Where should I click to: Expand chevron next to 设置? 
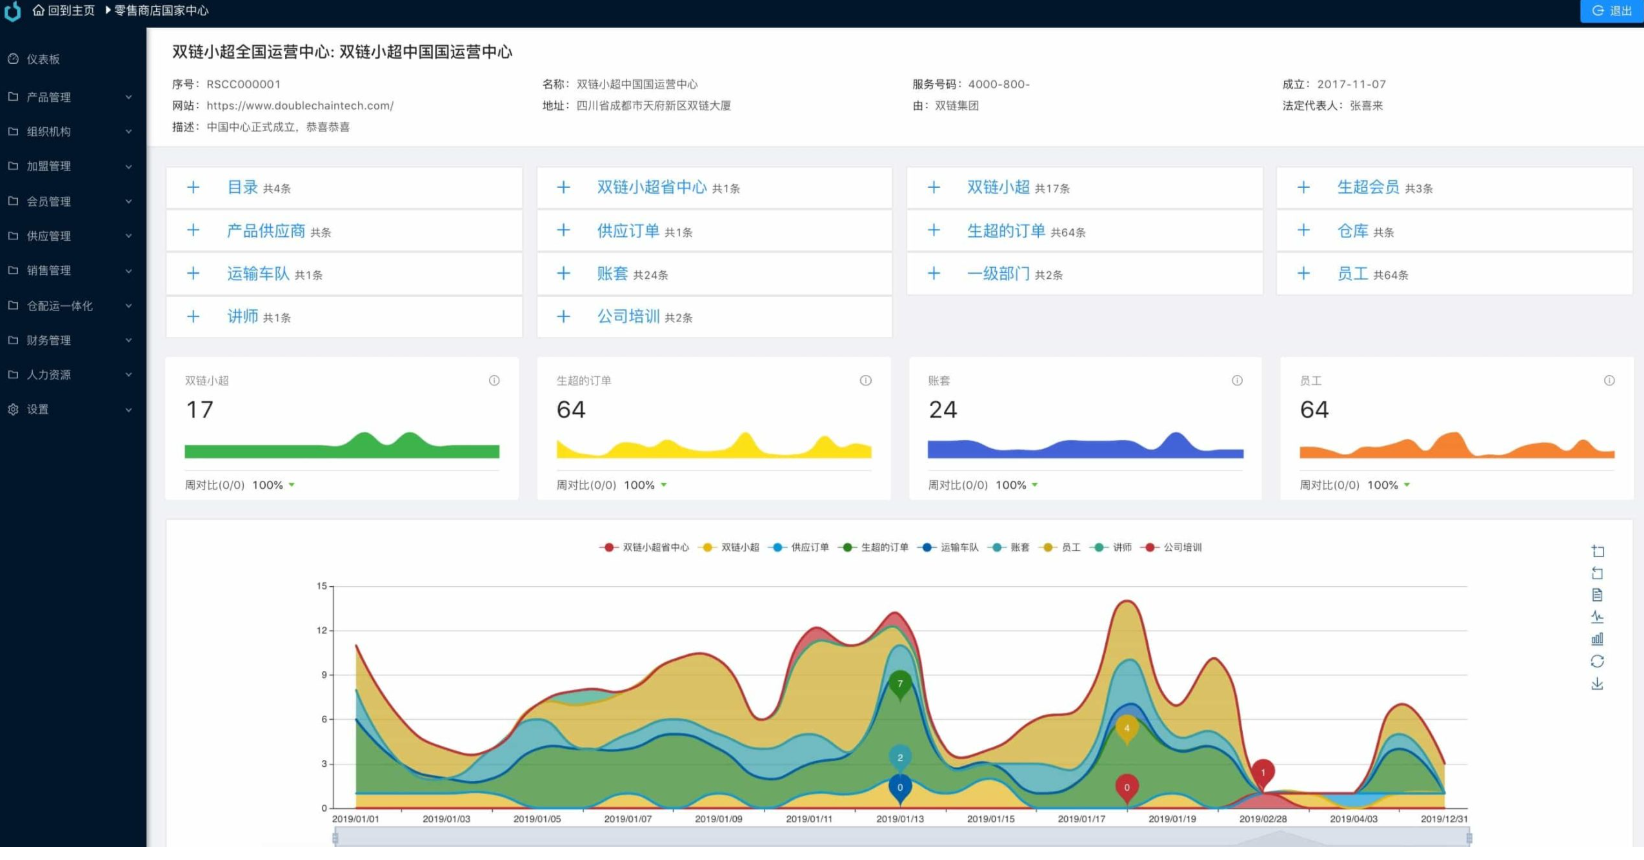tap(128, 410)
